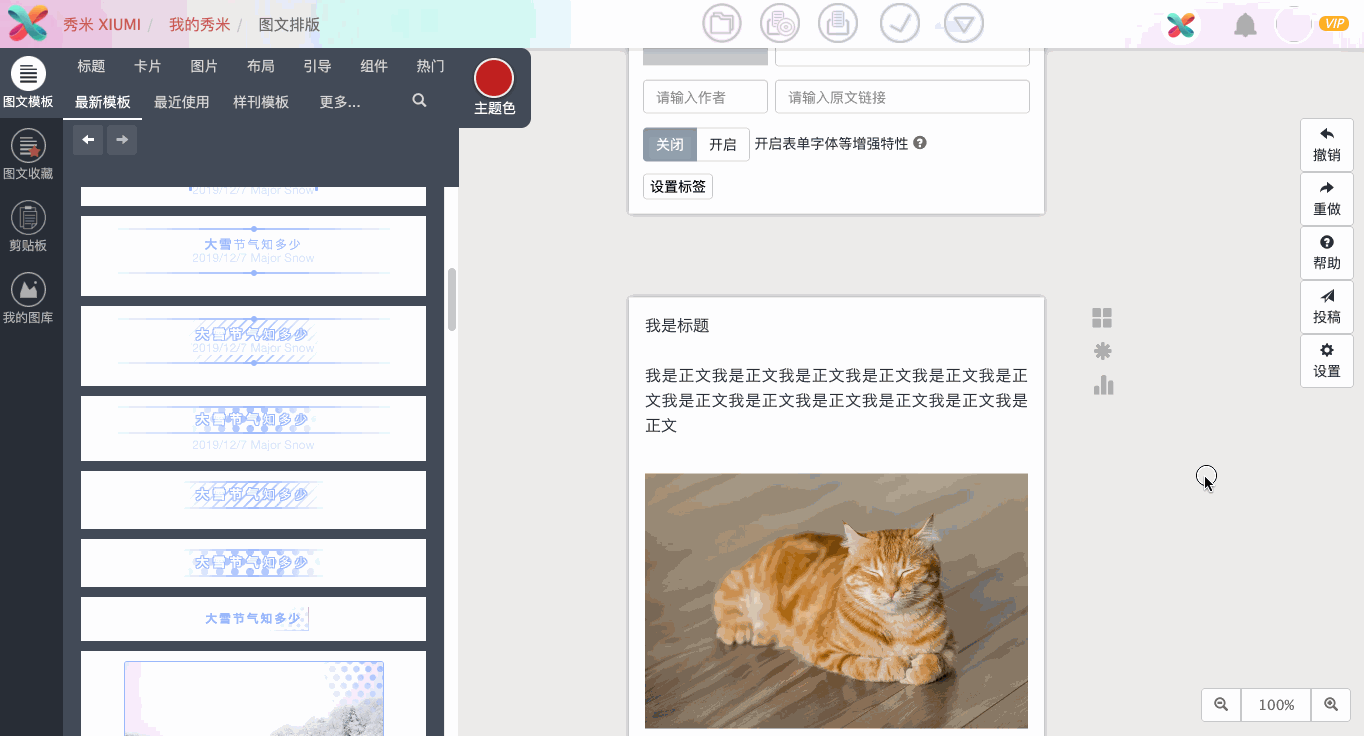1364x736 pixels.
Task: Click the checkmark icon in top toolbar
Action: [x=900, y=23]
